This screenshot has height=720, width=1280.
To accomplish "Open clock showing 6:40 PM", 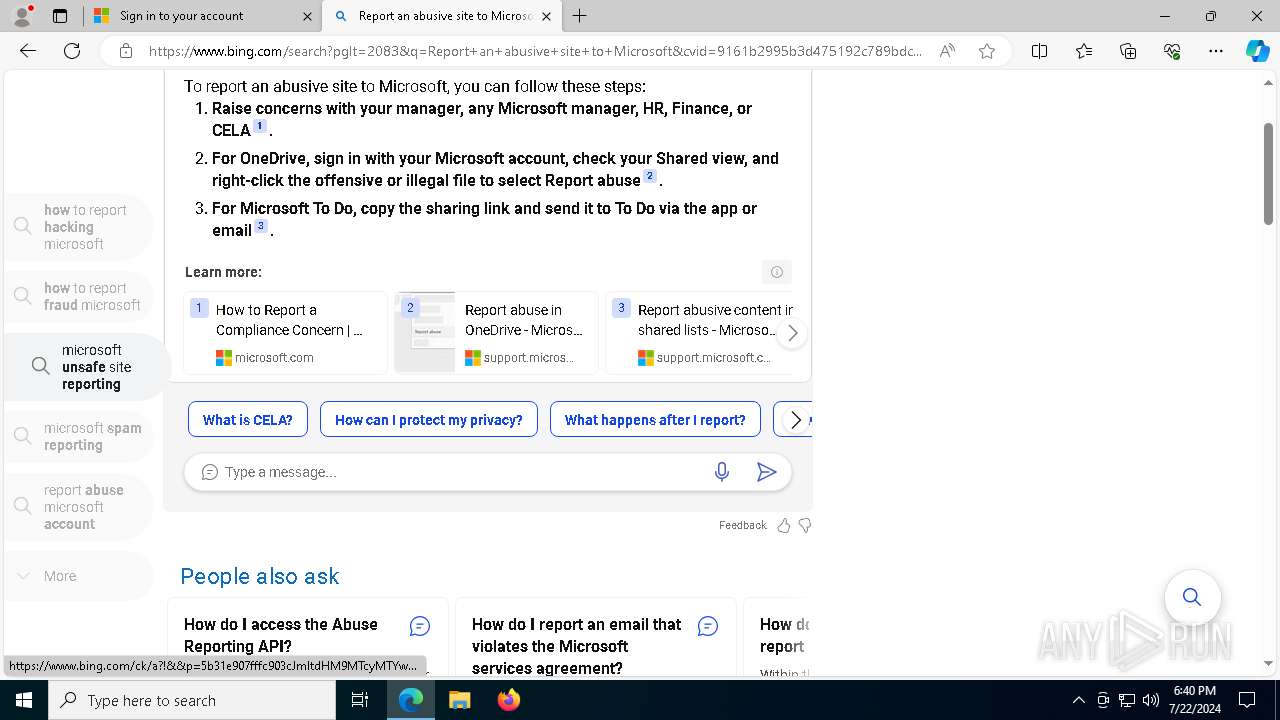I will pos(1194,700).
